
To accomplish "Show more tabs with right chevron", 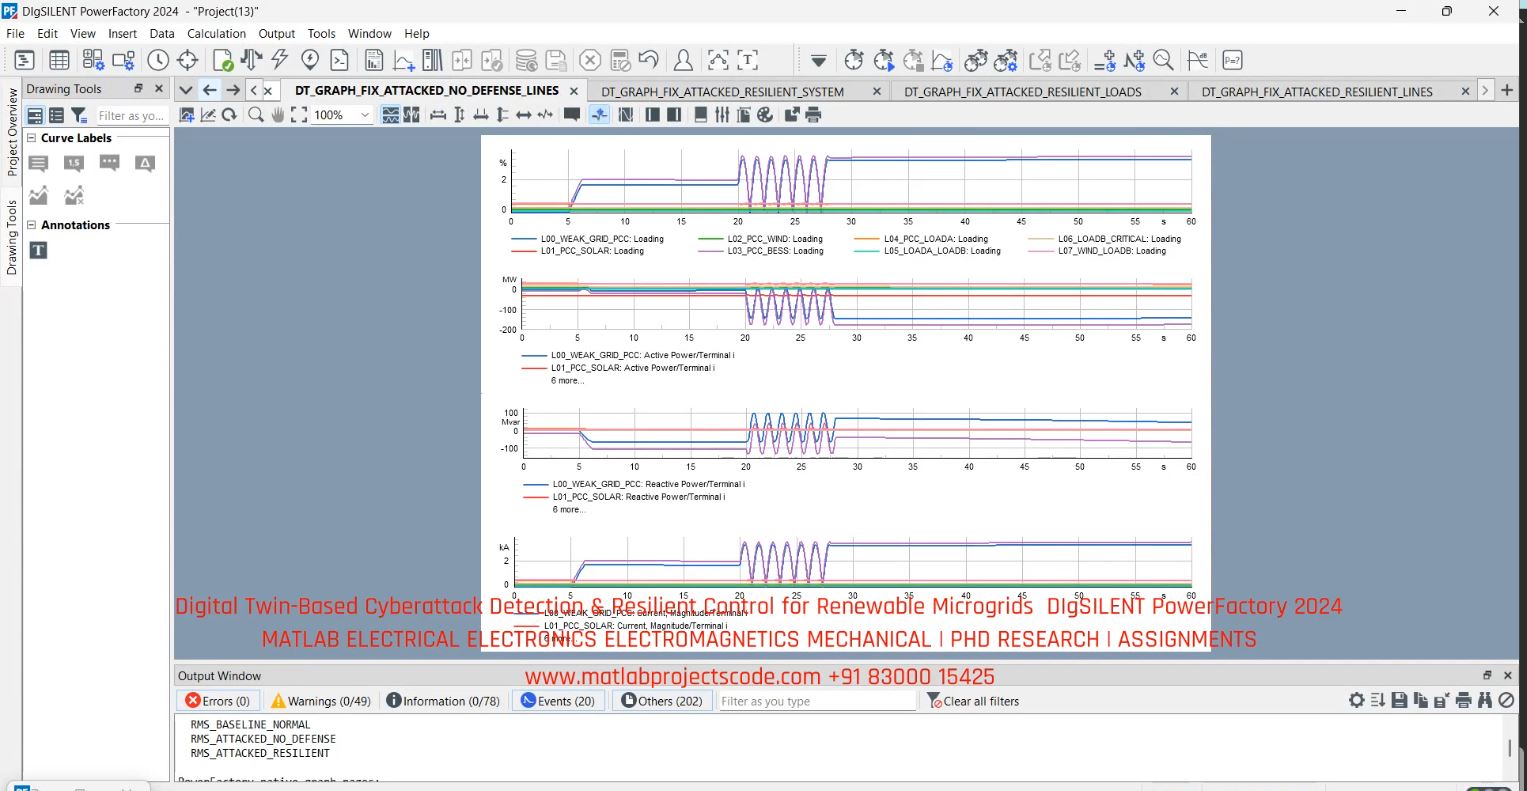I will point(1485,90).
